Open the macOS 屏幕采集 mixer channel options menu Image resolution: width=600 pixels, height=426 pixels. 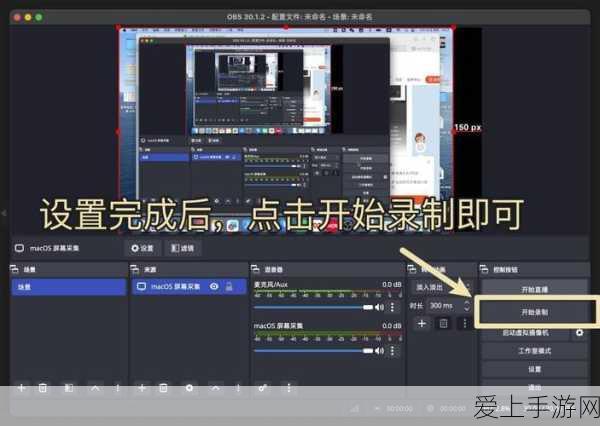[x=392, y=351]
